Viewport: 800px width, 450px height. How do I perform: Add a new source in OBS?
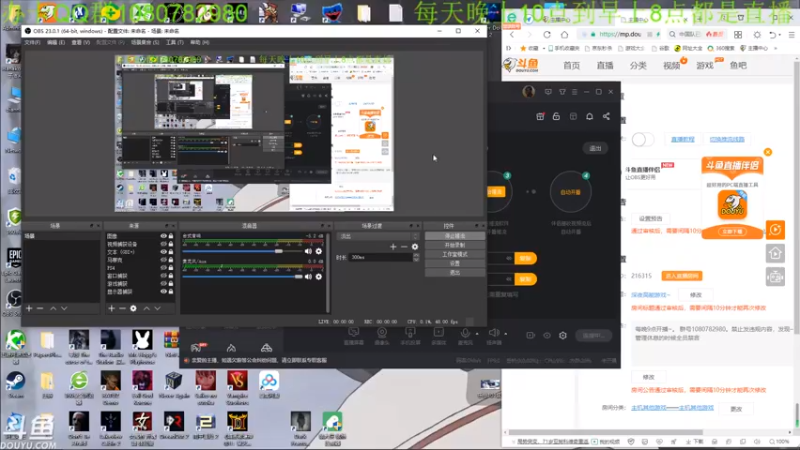pos(111,309)
